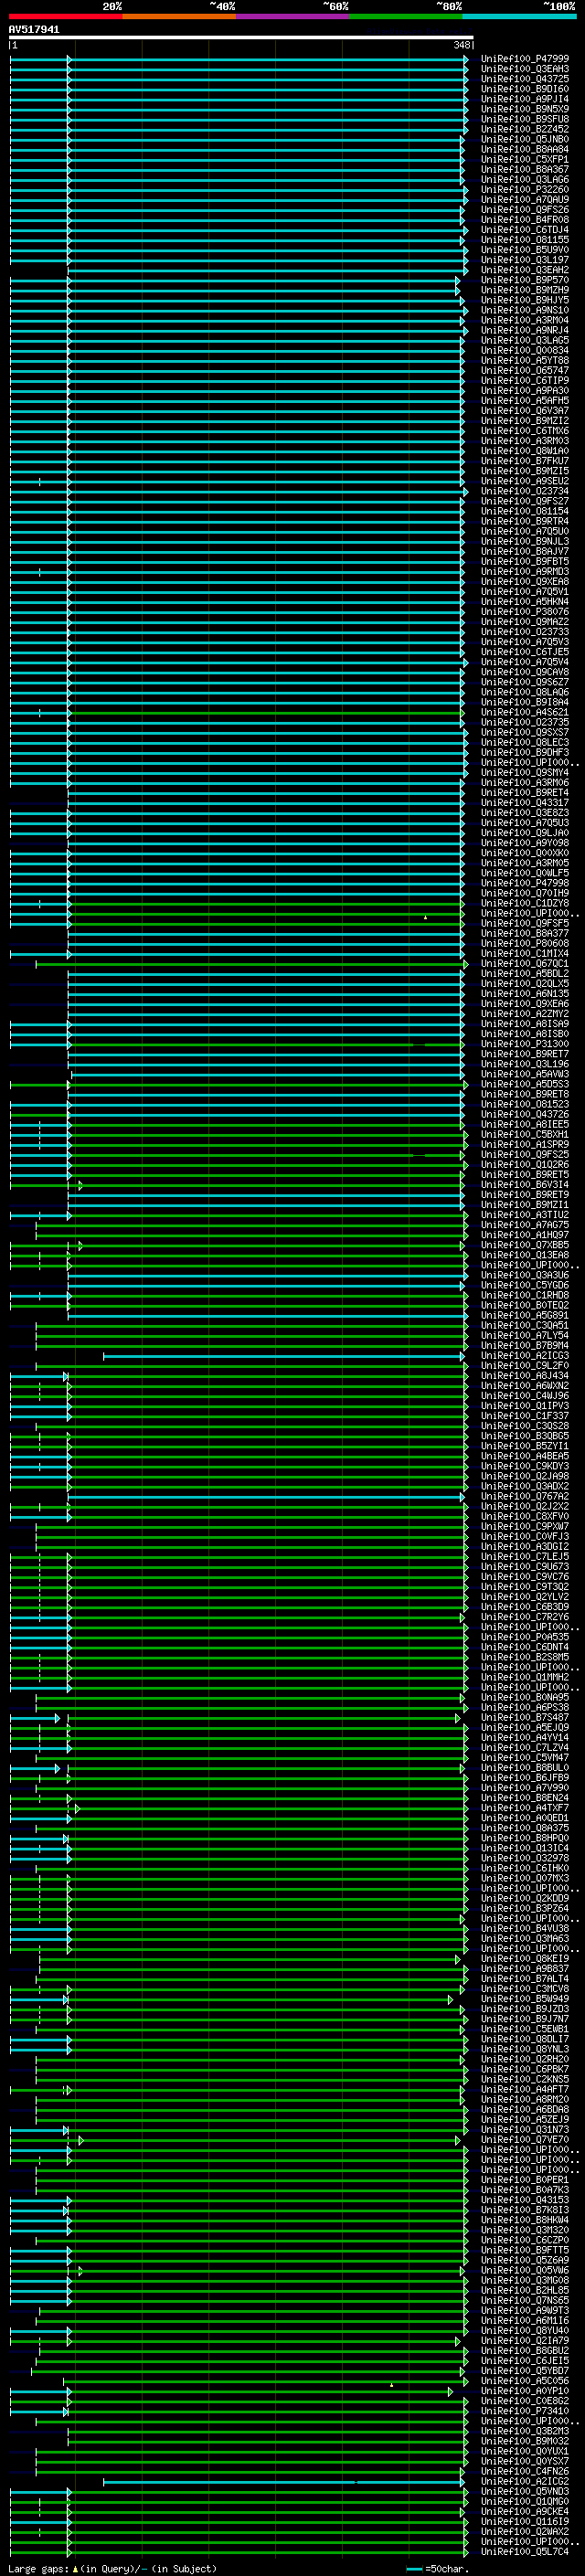Click the UniRef100_A3TIU2 label

click(525, 1214)
